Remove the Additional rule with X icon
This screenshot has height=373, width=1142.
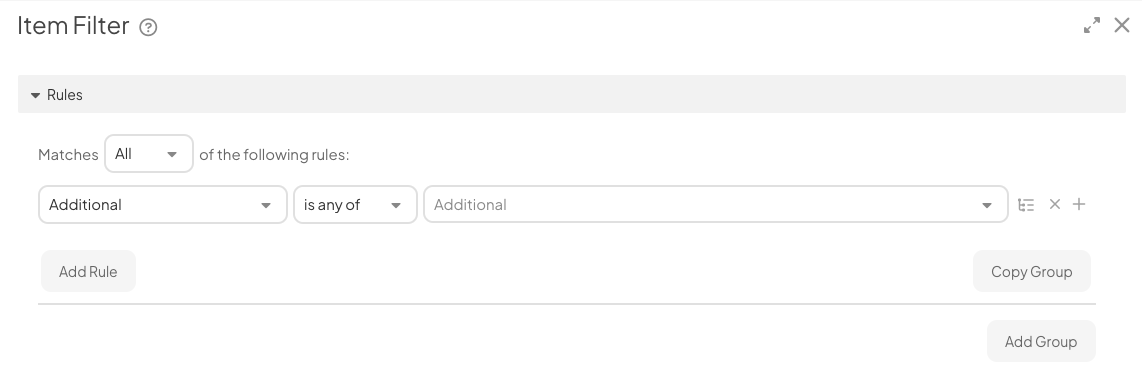(x=1055, y=205)
